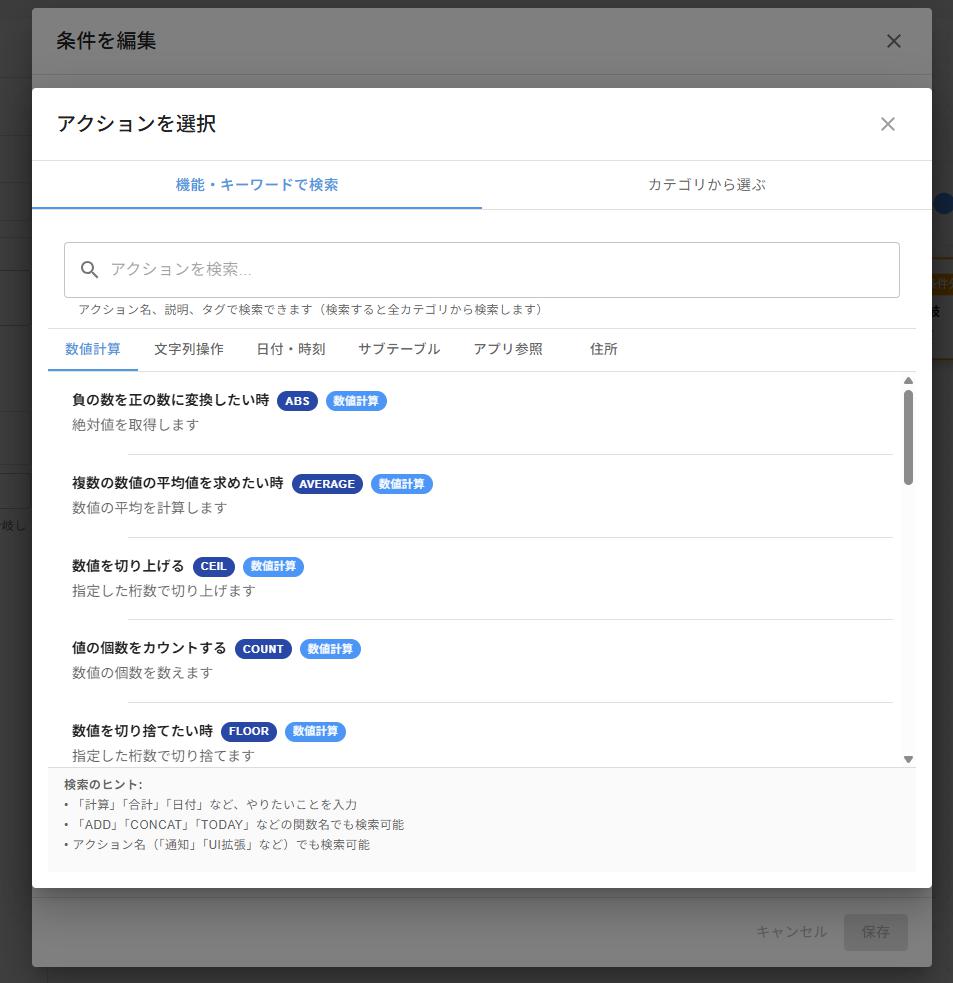Select the ABS absolute value function badge
The image size is (953, 983).
(x=296, y=400)
